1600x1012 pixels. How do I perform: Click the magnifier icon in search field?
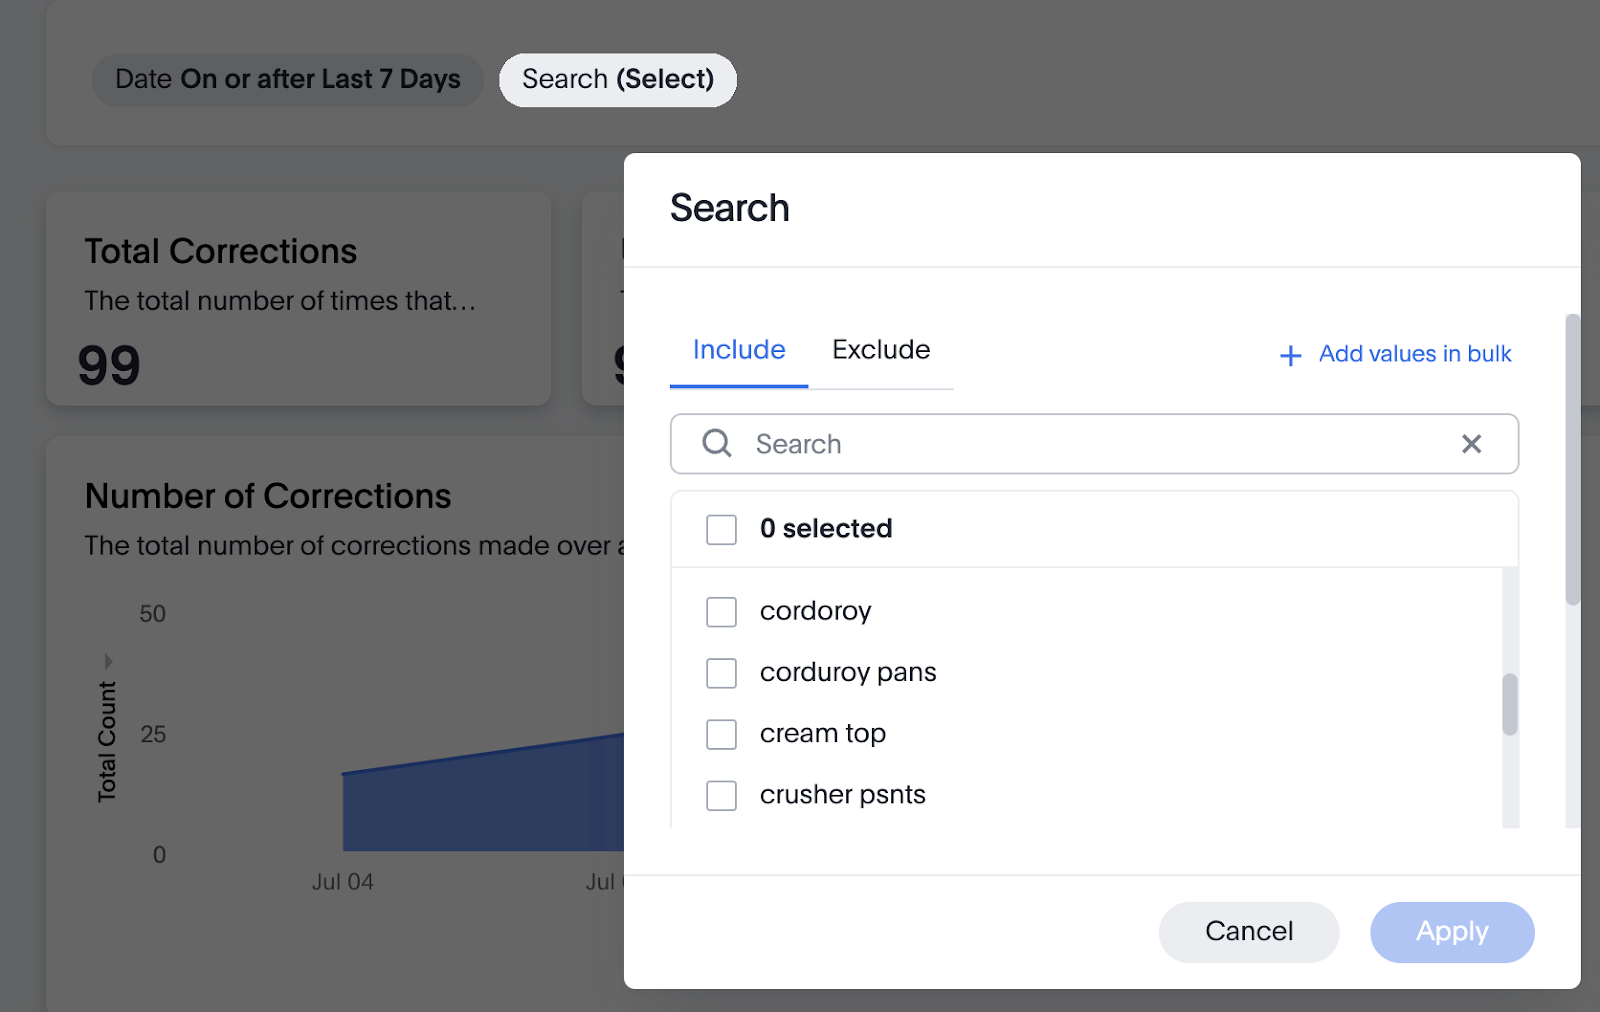coord(717,443)
